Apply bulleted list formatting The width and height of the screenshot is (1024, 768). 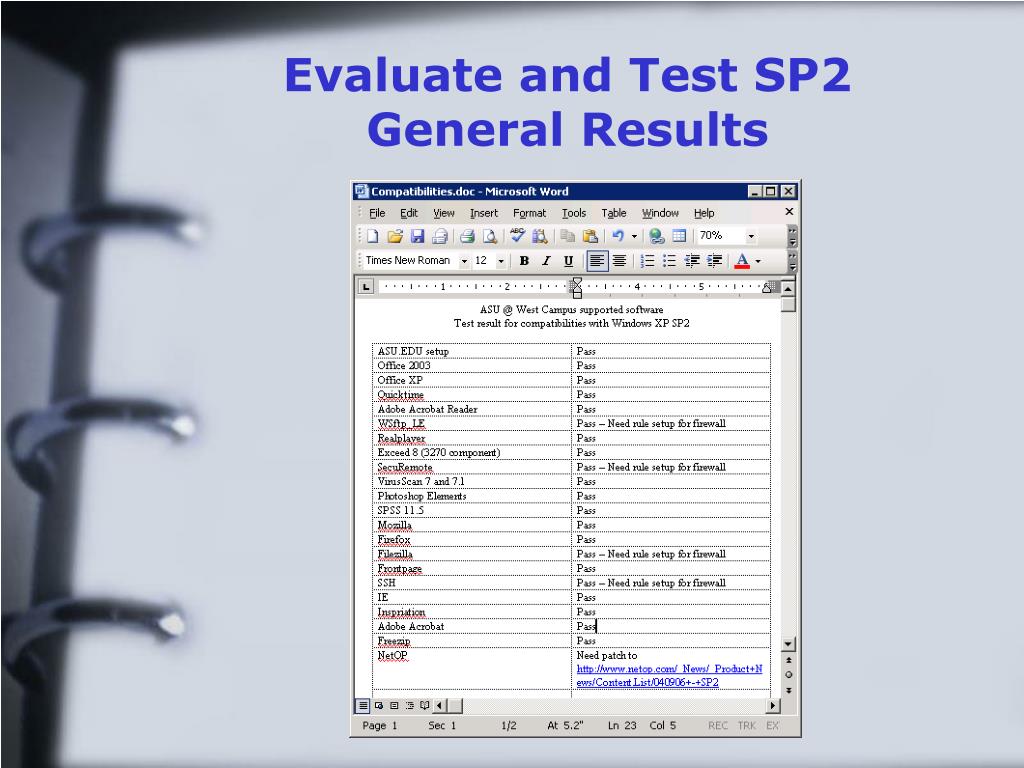[x=669, y=261]
